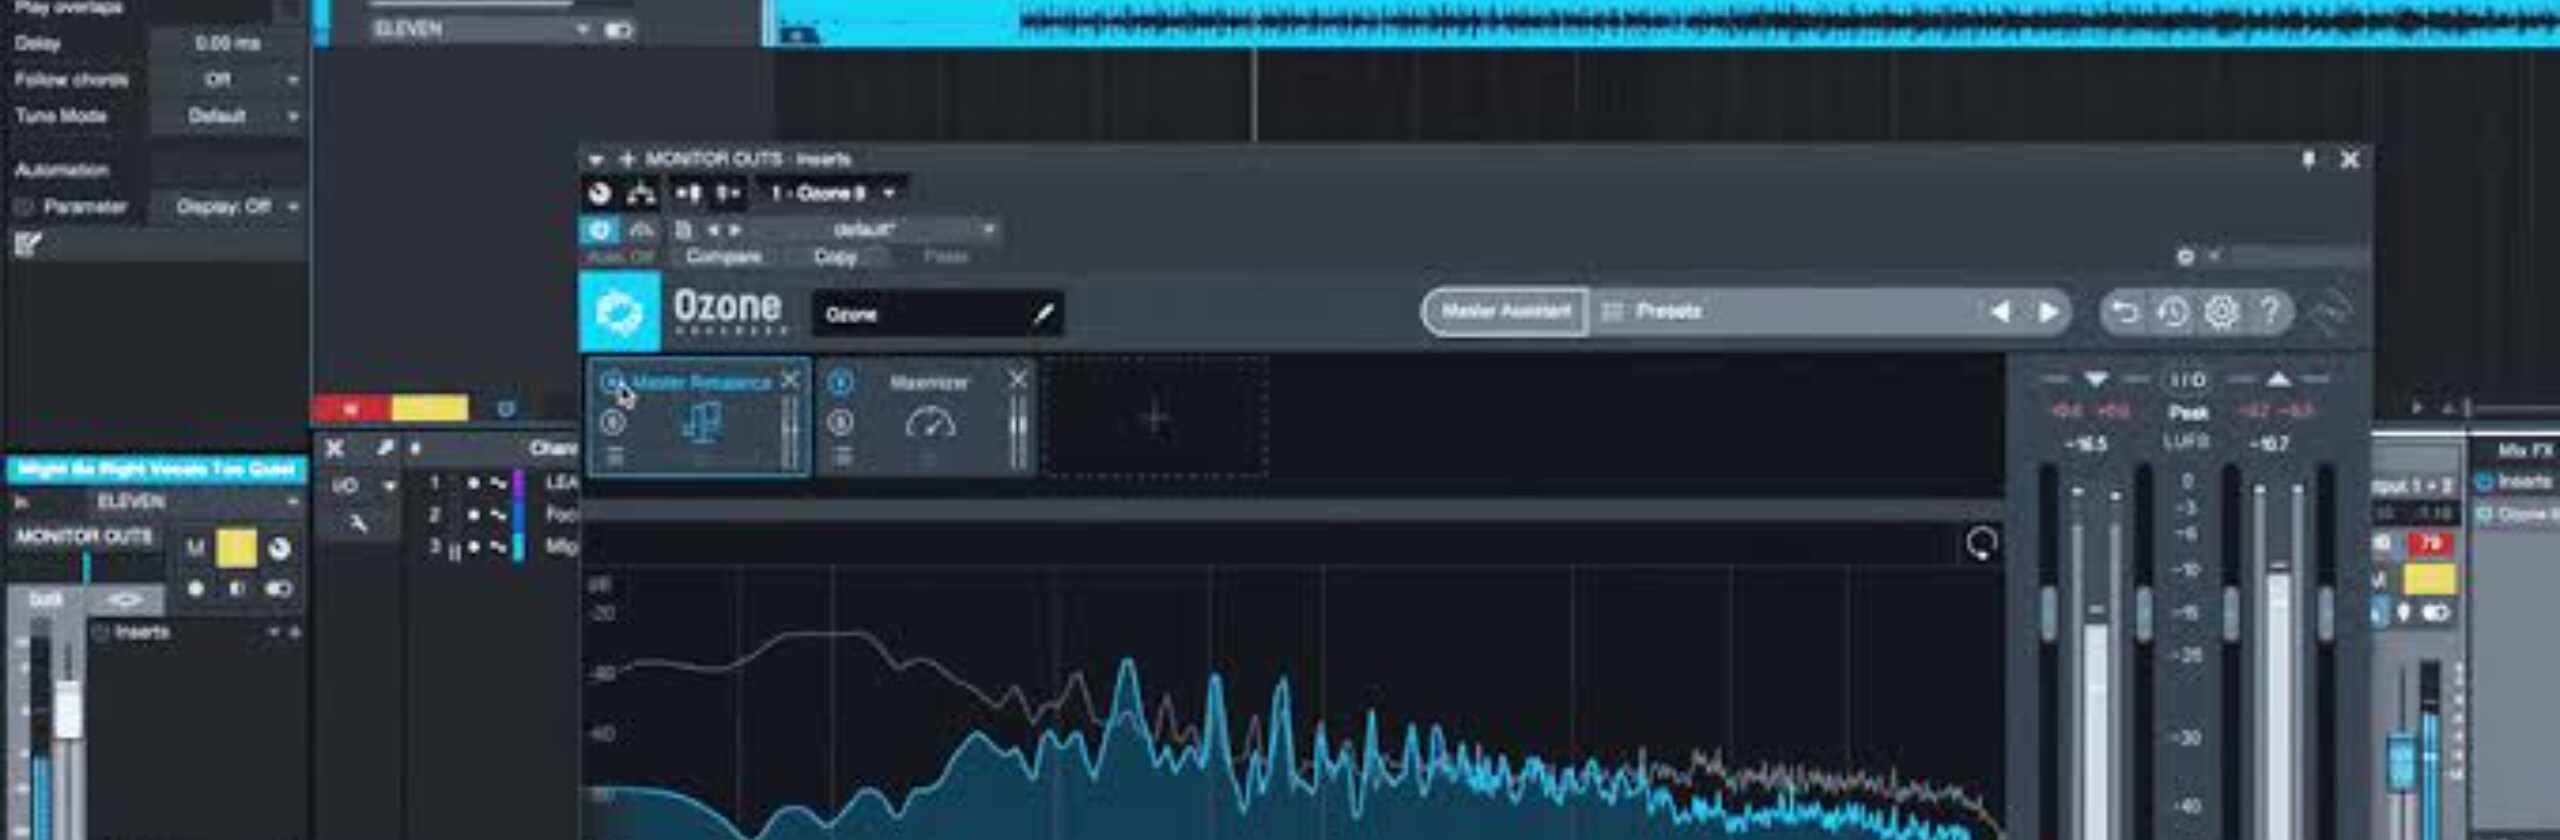The height and width of the screenshot is (840, 2560).
Task: Click the circular I/O meter button
Action: pyautogui.click(x=2187, y=380)
